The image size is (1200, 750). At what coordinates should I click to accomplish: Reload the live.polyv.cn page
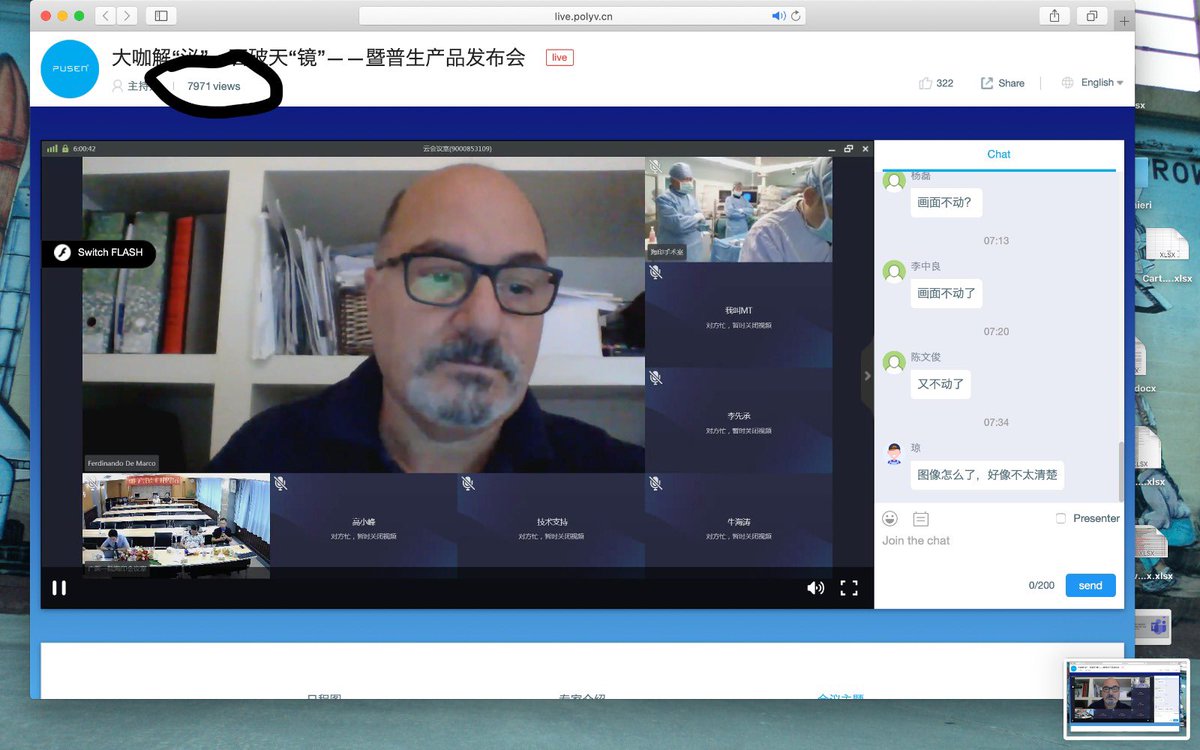796,16
